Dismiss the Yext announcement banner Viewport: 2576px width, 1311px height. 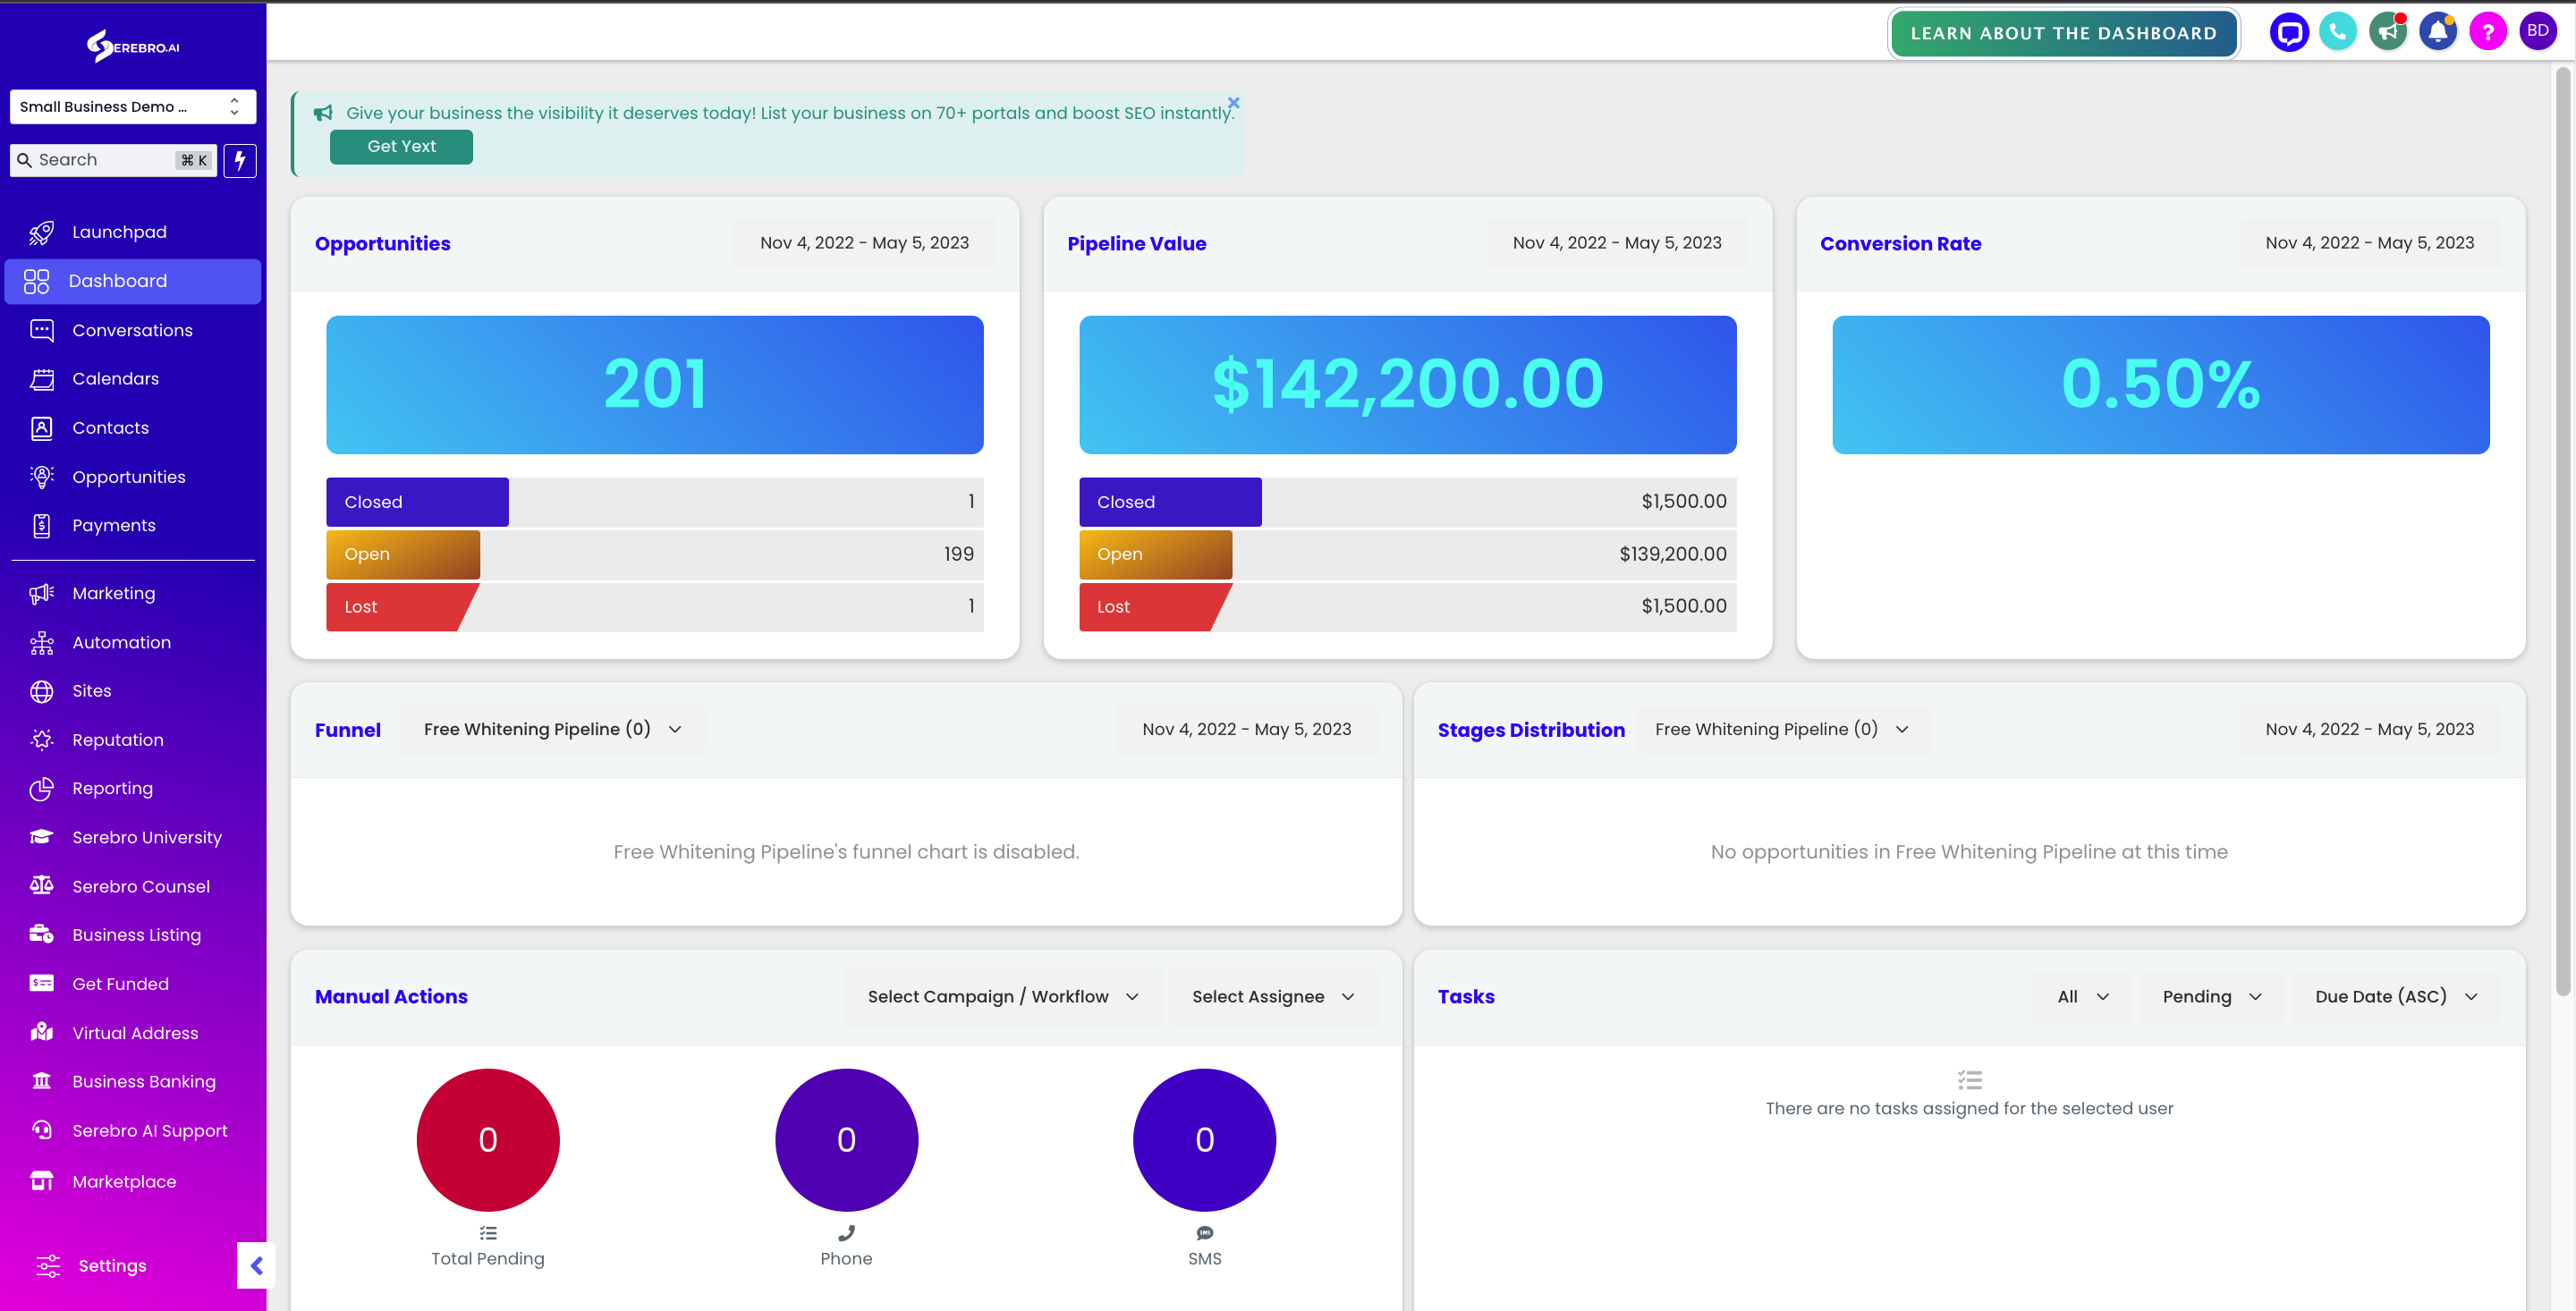point(1233,102)
